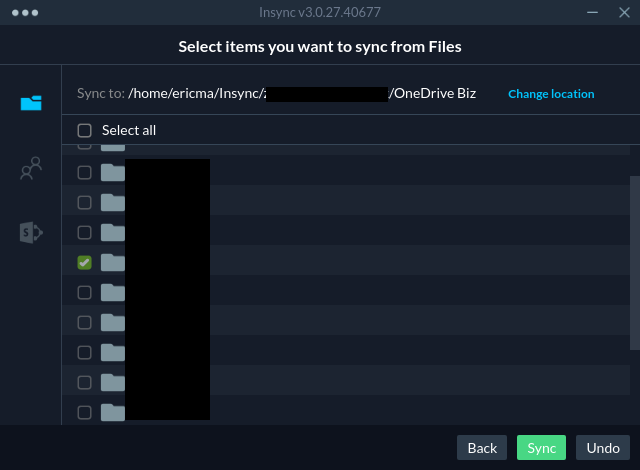Uncheck the green checked folder checkbox
Image resolution: width=640 pixels, height=470 pixels.
tap(85, 262)
